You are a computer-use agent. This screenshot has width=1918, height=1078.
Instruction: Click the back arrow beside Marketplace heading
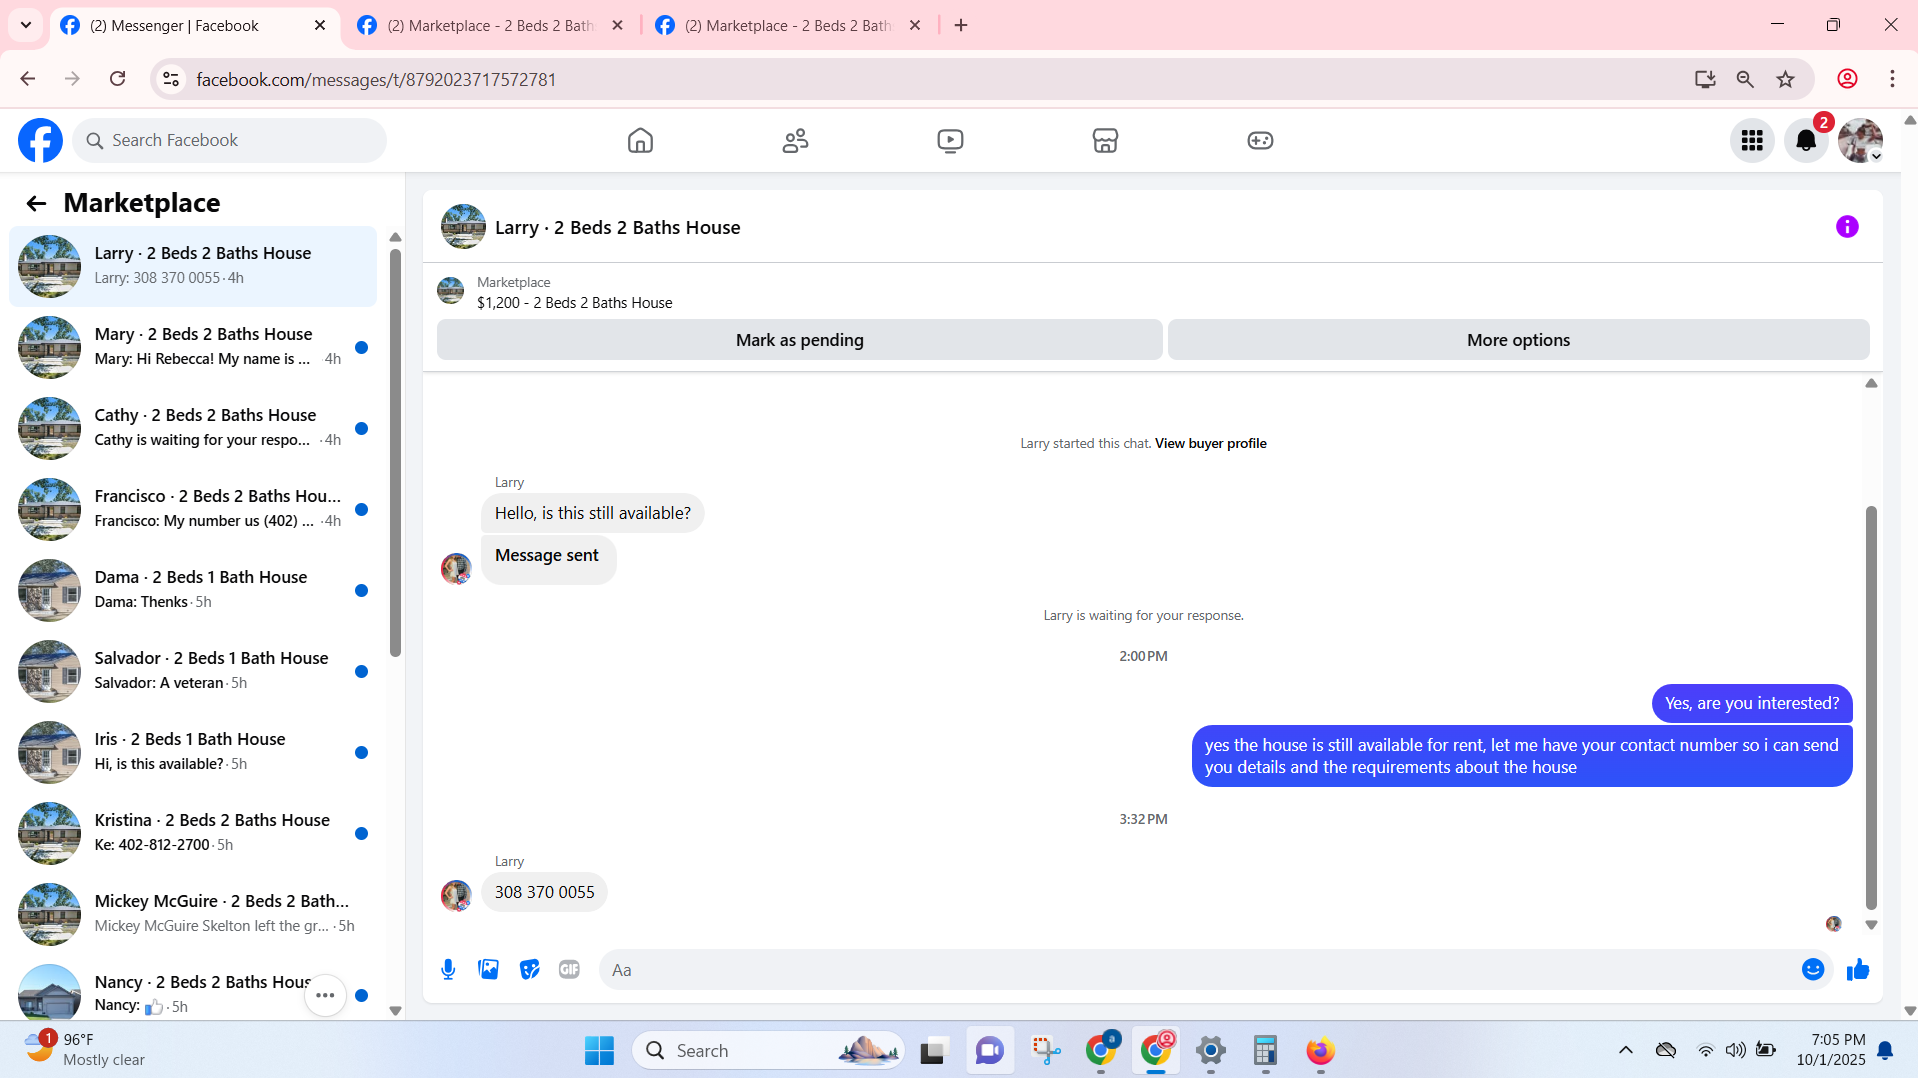(36, 204)
